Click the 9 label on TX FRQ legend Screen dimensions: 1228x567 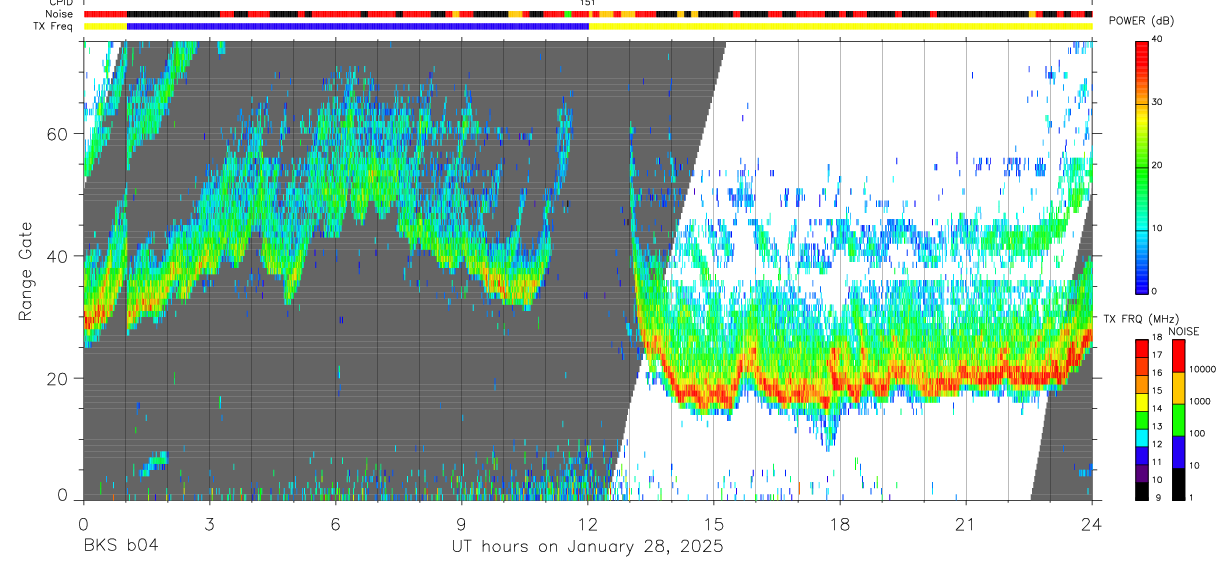(1156, 497)
